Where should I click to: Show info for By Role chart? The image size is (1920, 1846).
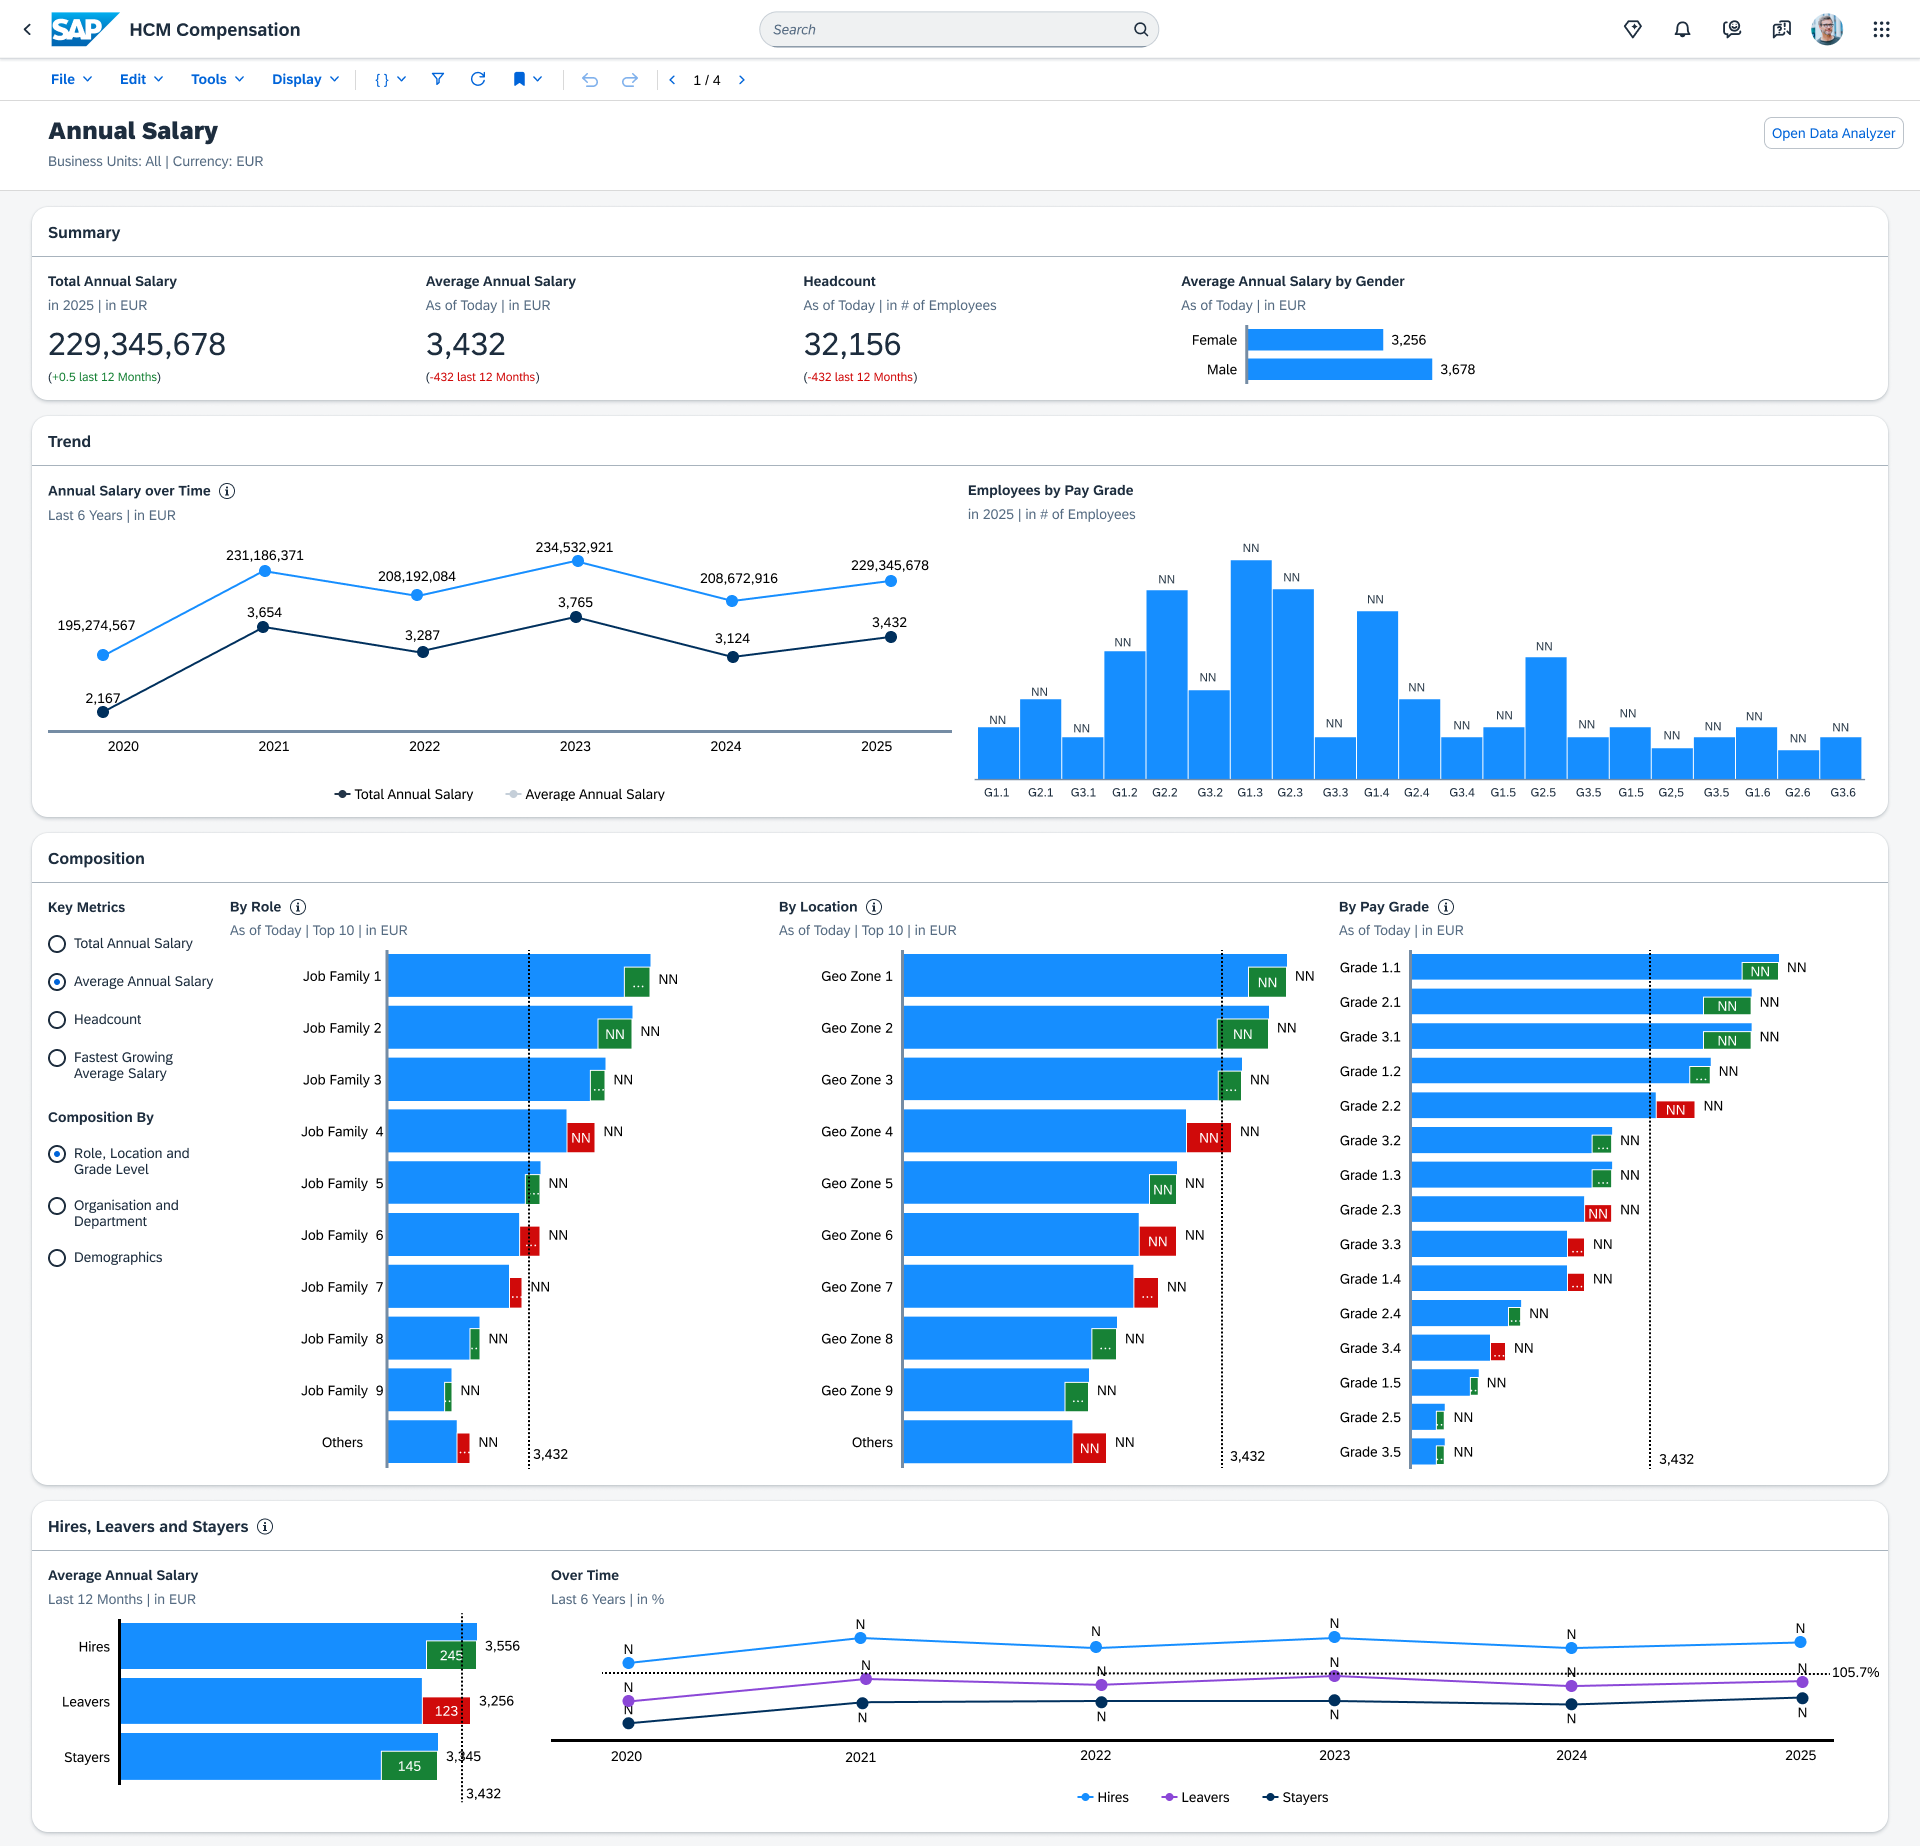(298, 907)
